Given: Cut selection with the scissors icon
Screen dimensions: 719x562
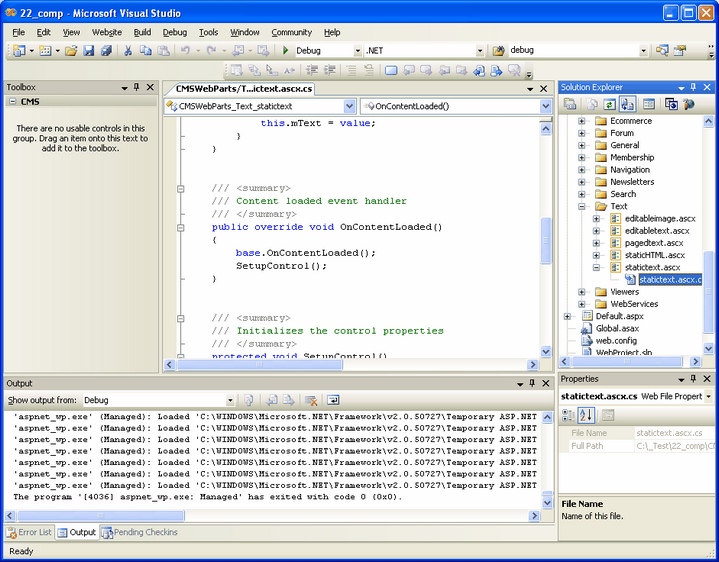Looking at the screenshot, I should coord(128,50).
